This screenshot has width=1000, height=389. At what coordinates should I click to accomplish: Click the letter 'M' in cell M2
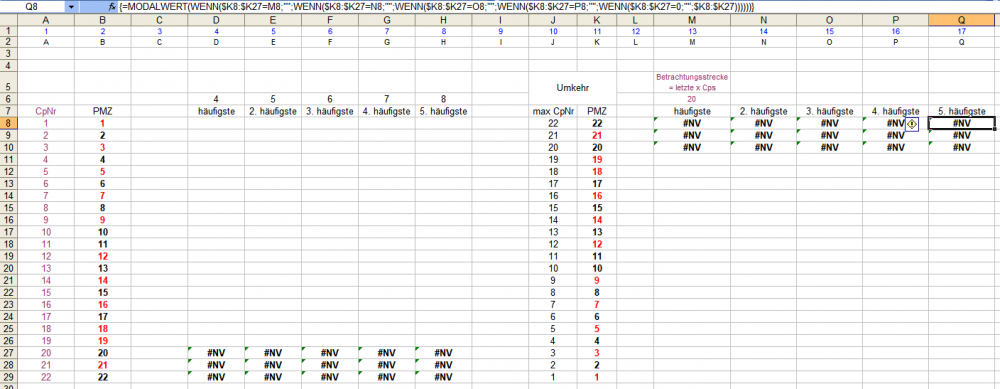pos(692,42)
